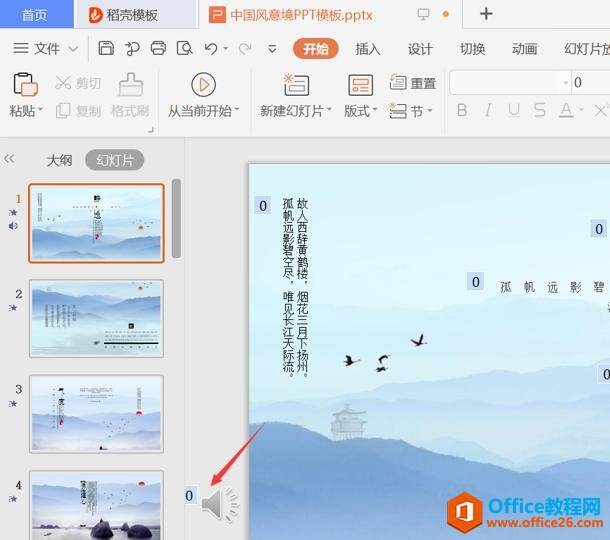Click the export to PDF icon
Viewport: 610px width, 540px height.
point(132,49)
